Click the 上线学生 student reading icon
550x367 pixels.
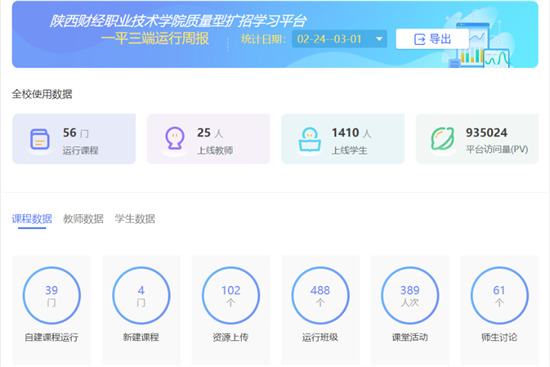(309, 139)
